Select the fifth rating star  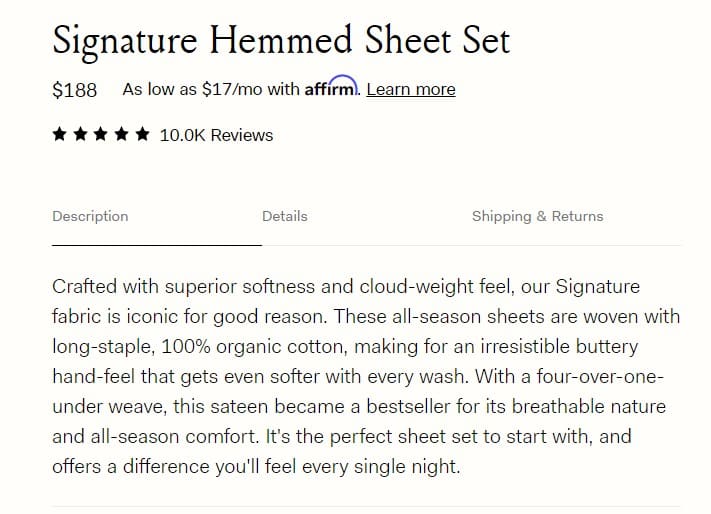142,134
